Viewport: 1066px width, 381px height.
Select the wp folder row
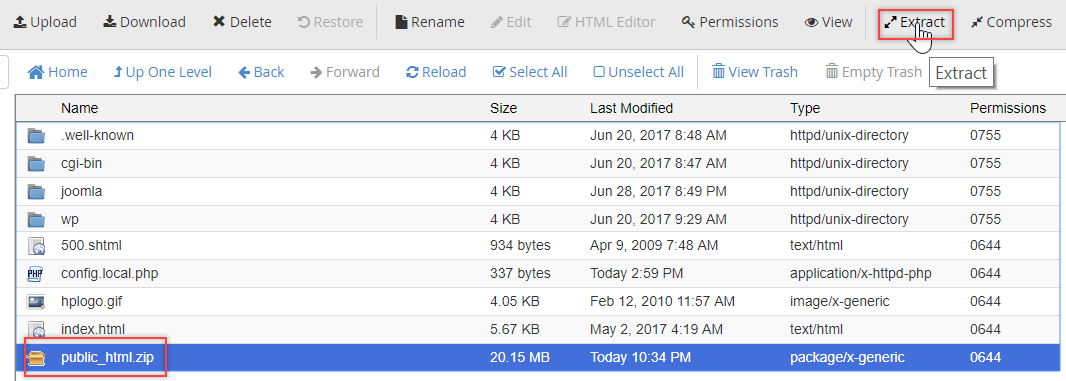click(x=537, y=219)
